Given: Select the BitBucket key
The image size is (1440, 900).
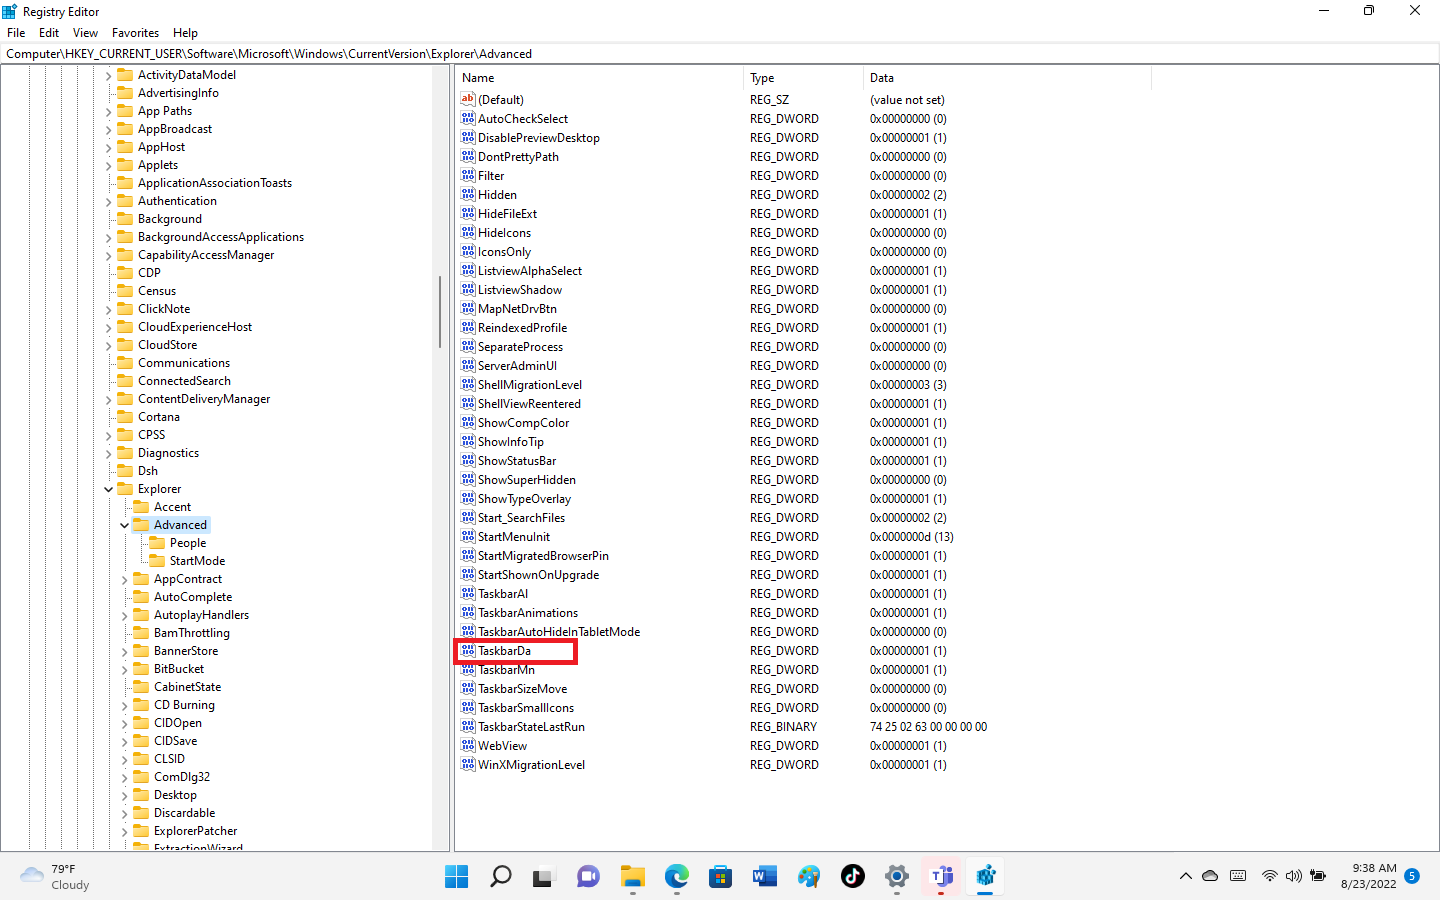Looking at the screenshot, I should [179, 669].
